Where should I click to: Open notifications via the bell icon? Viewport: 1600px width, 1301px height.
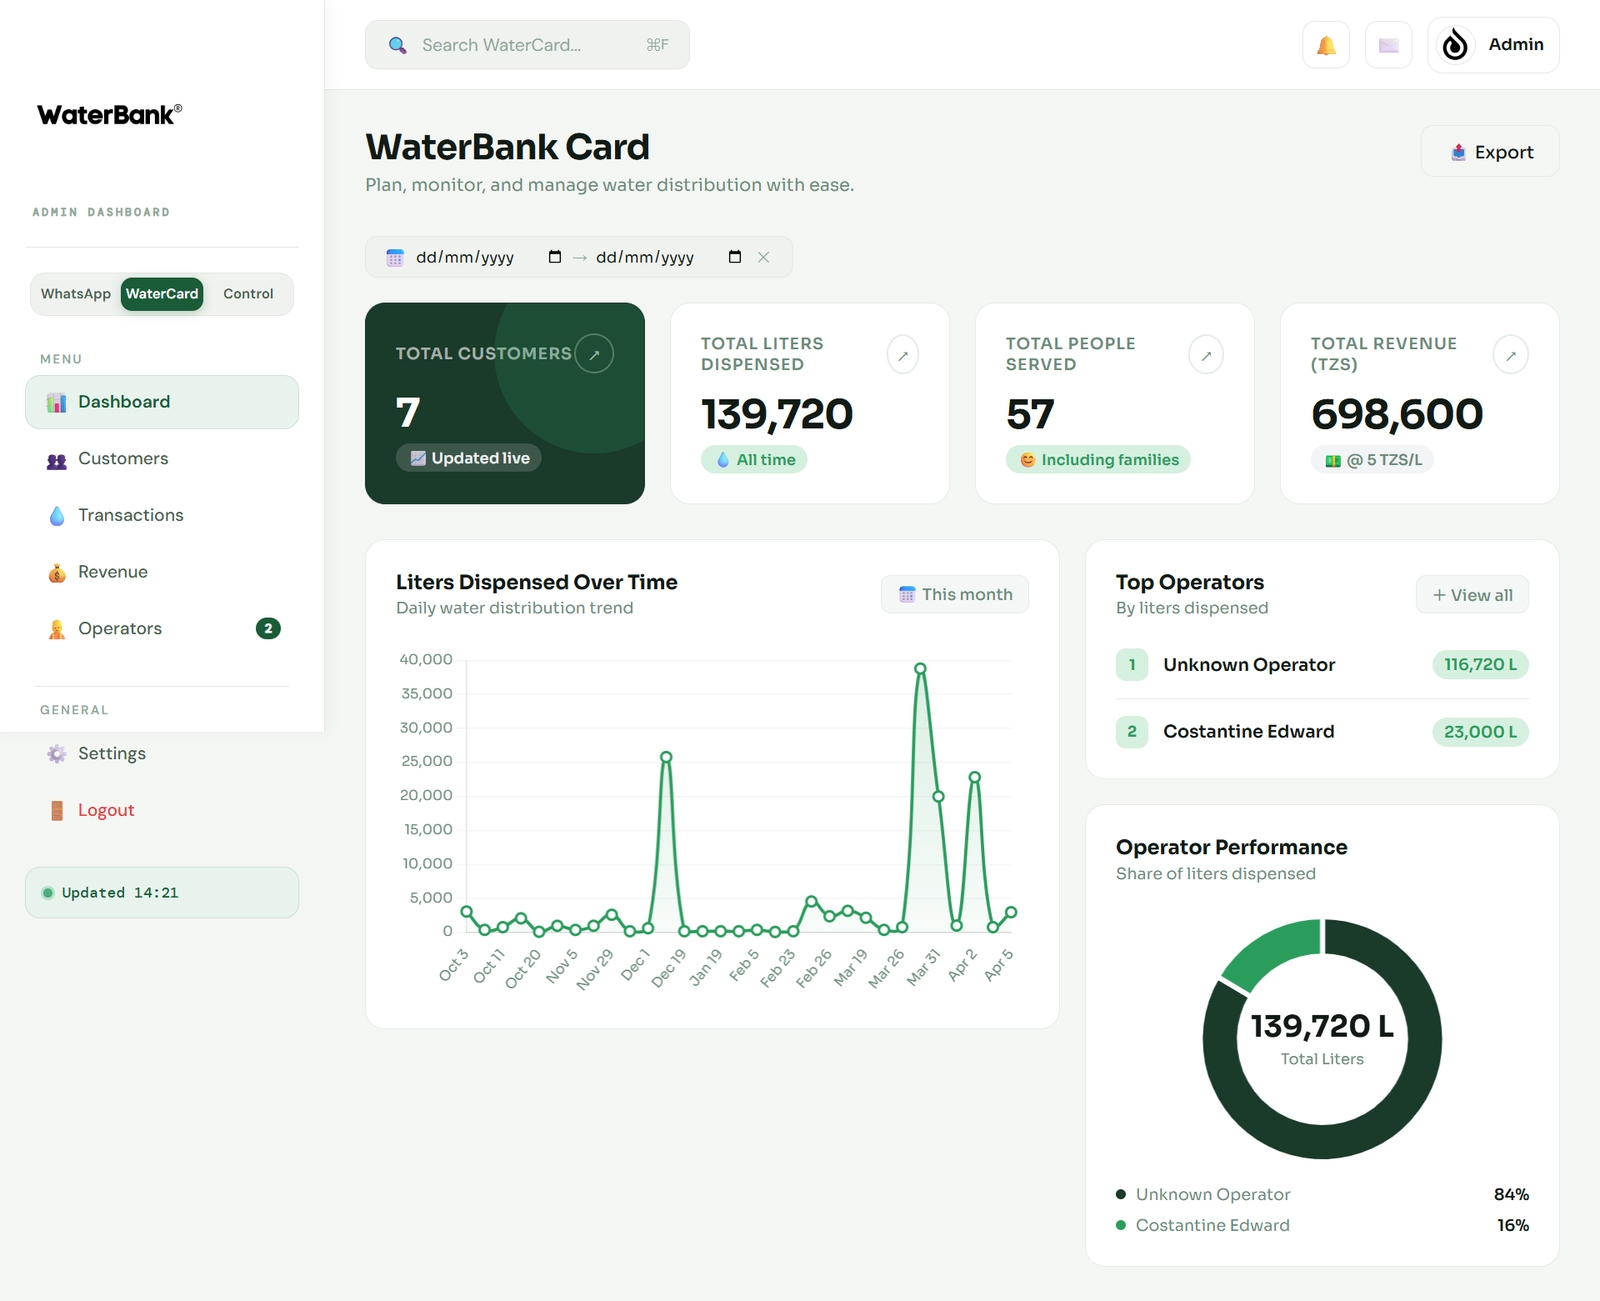[x=1325, y=44]
